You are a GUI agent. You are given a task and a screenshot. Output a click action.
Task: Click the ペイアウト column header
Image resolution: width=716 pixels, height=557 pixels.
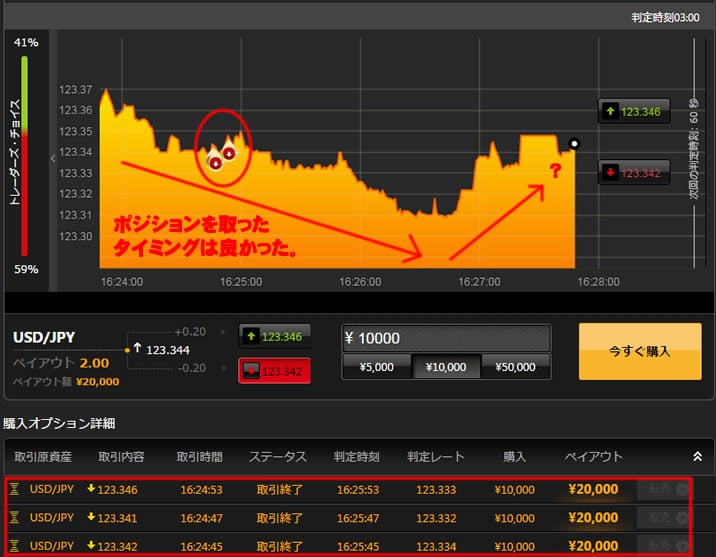pyautogui.click(x=593, y=457)
